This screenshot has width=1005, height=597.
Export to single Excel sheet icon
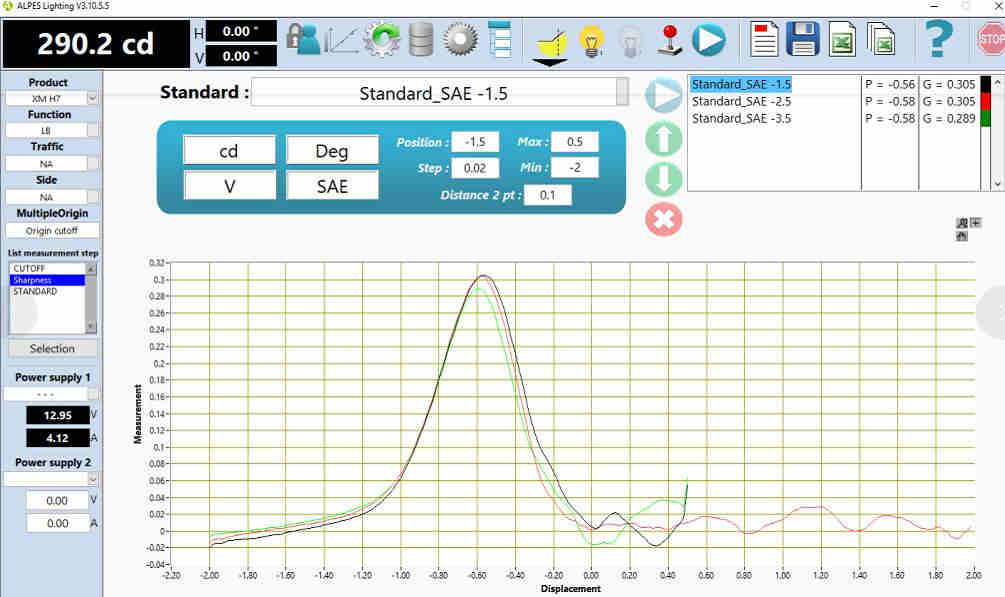[842, 39]
